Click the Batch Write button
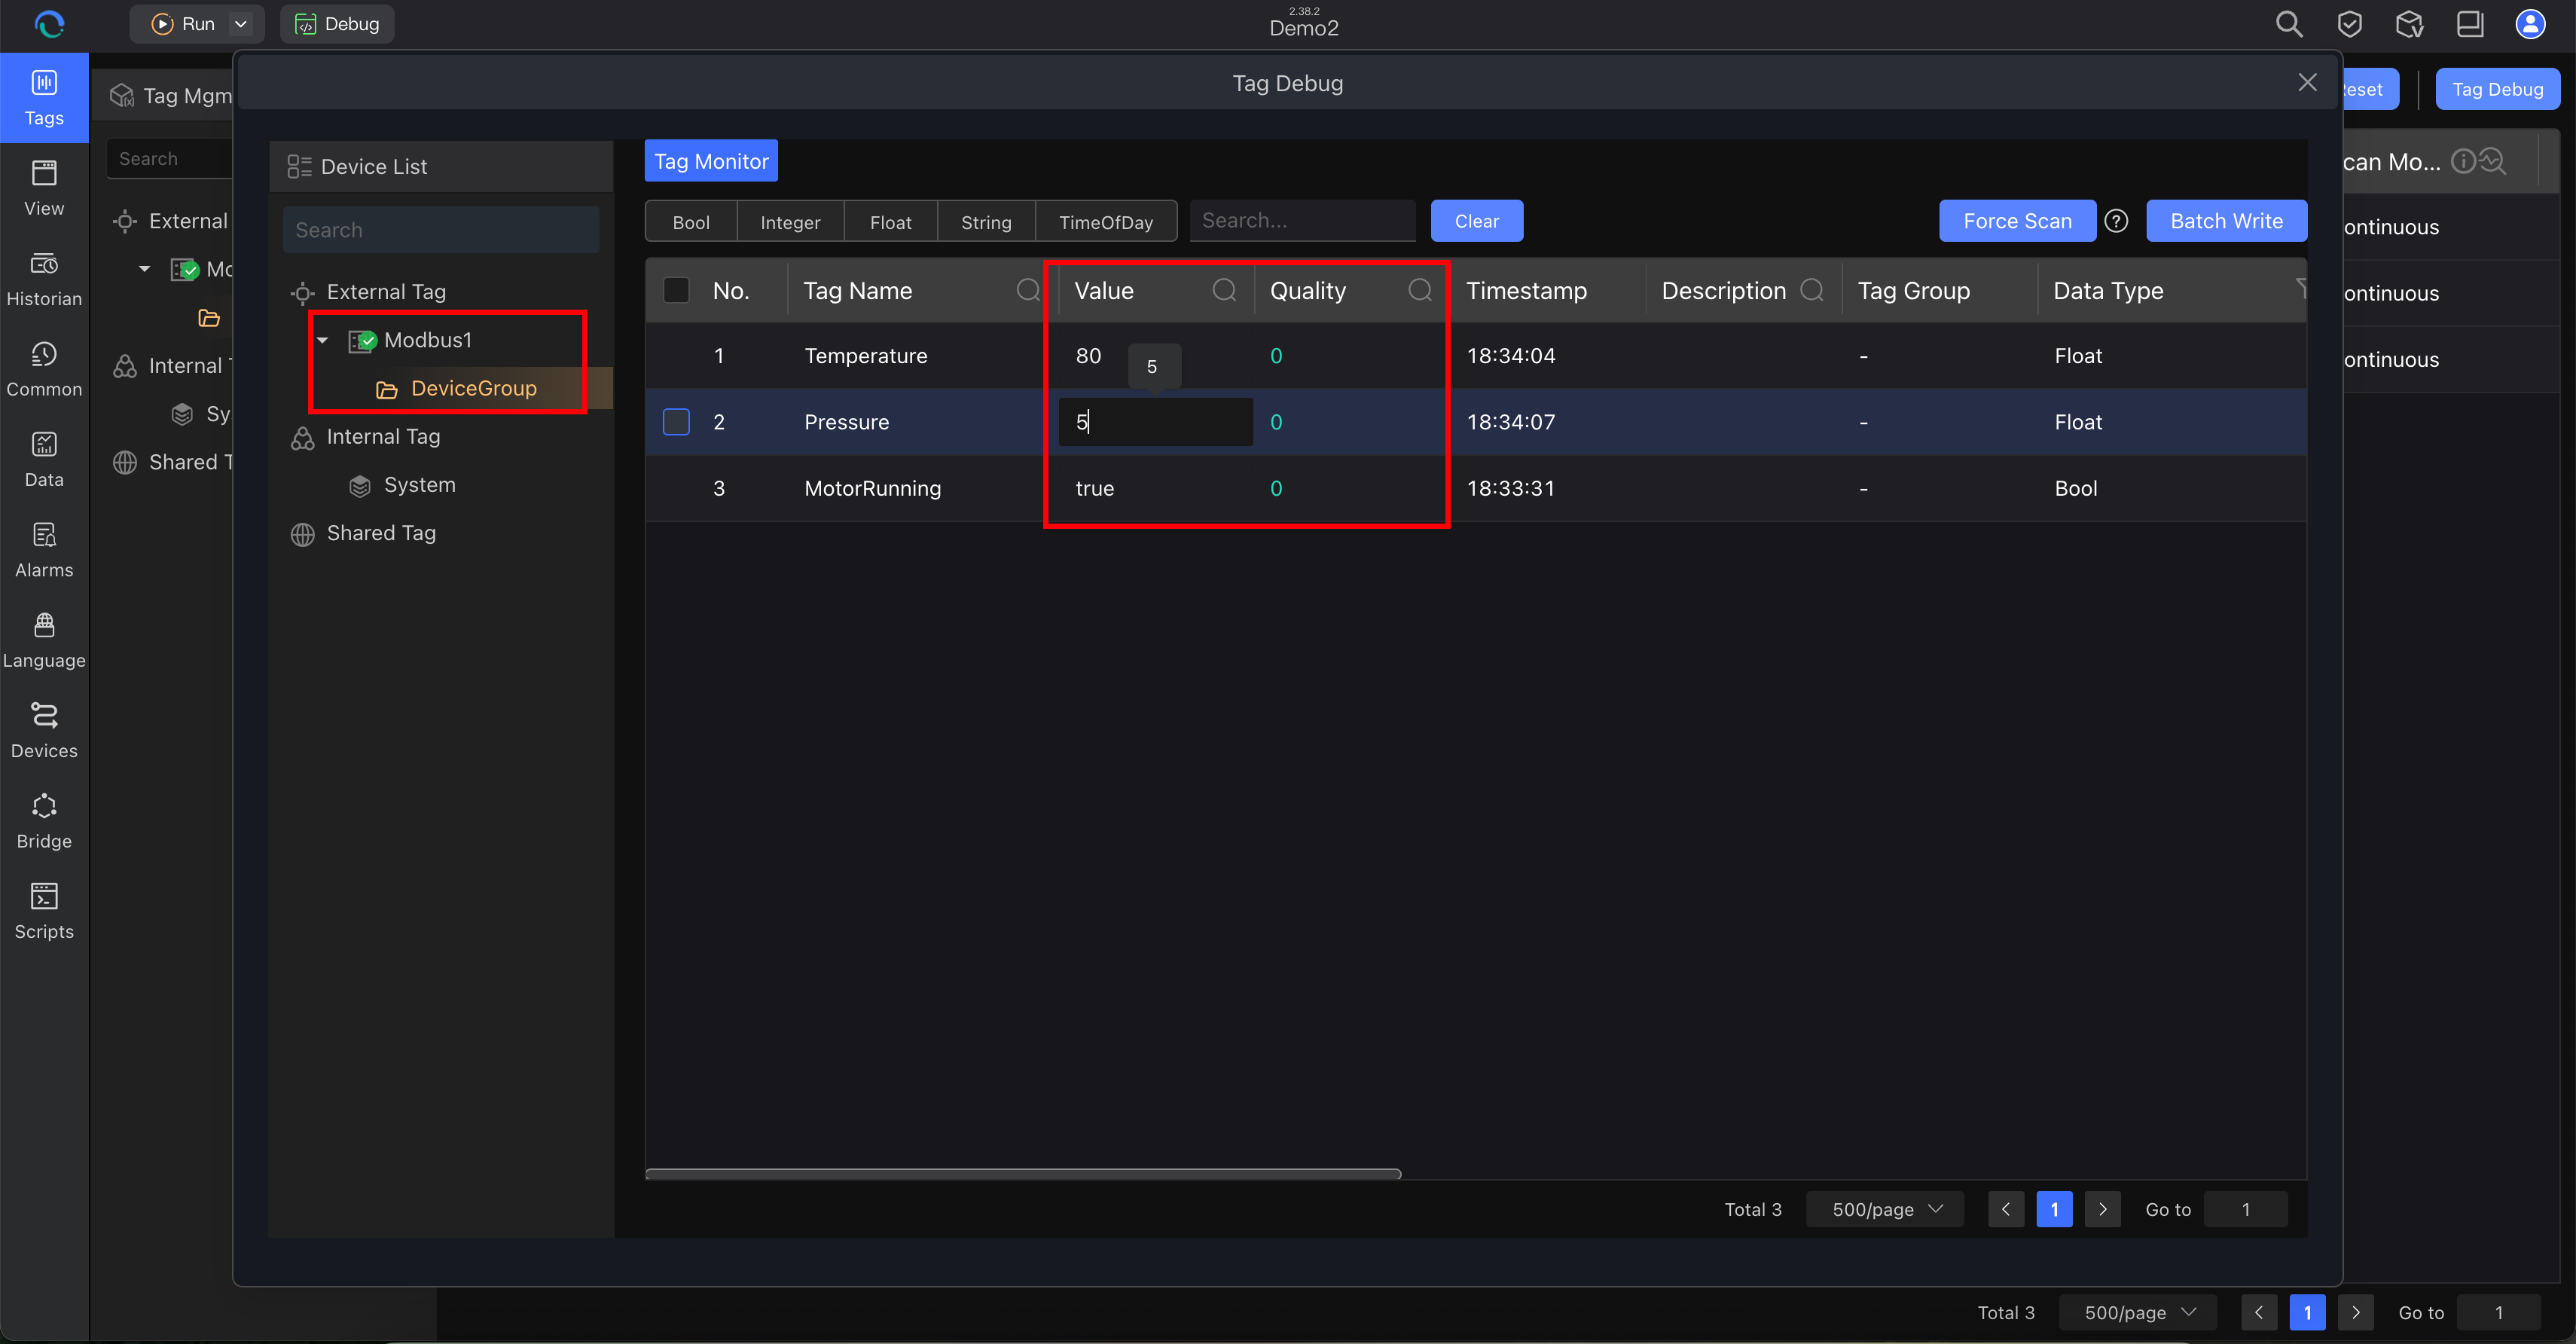 pyautogui.click(x=2226, y=221)
